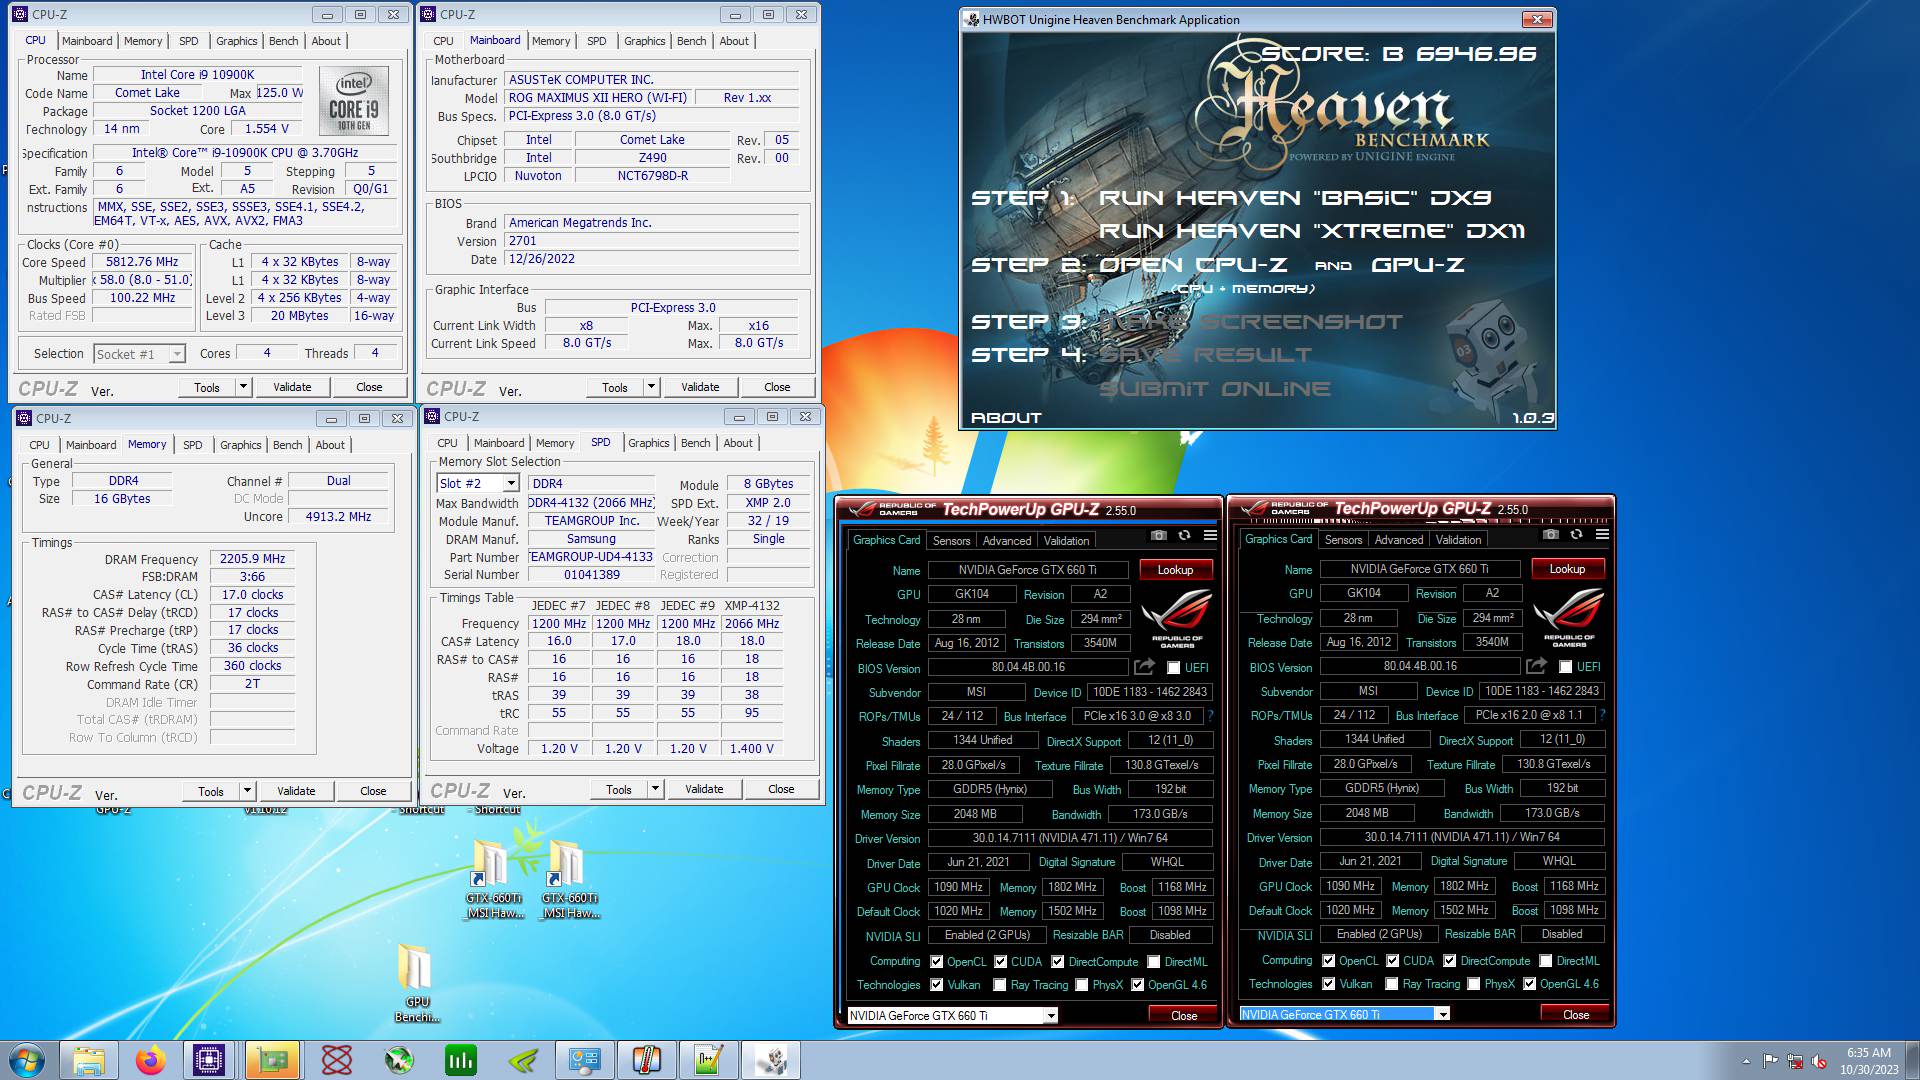
Task: Switch to Bench tab in top-left CPU-Z
Action: [284, 41]
